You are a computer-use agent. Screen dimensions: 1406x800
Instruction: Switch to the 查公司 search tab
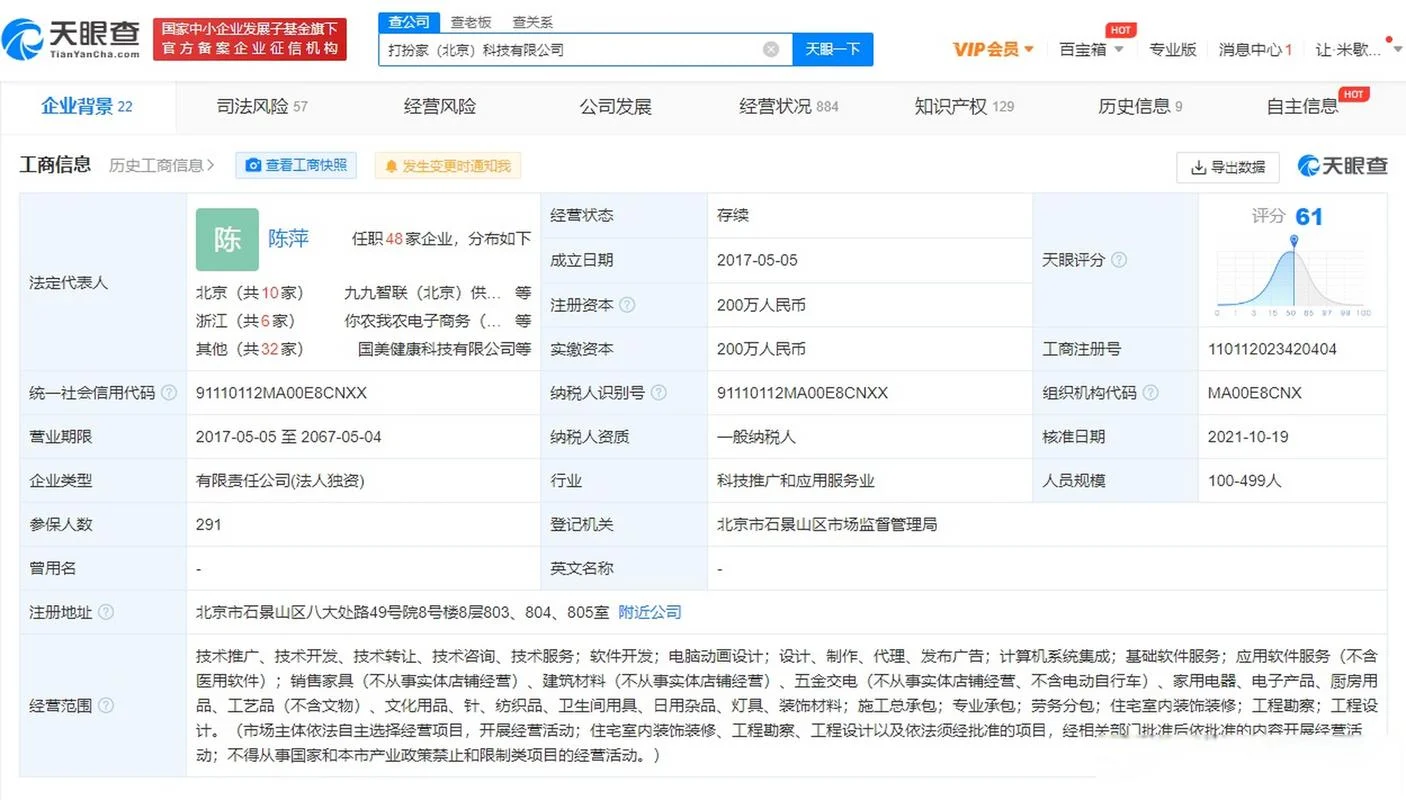(408, 22)
